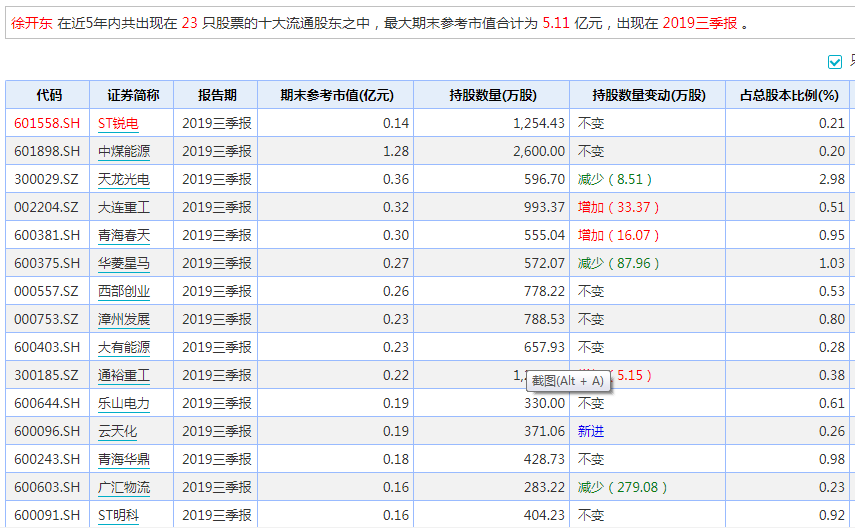
Task: Select stock code 600243.SH
Action: (47, 459)
